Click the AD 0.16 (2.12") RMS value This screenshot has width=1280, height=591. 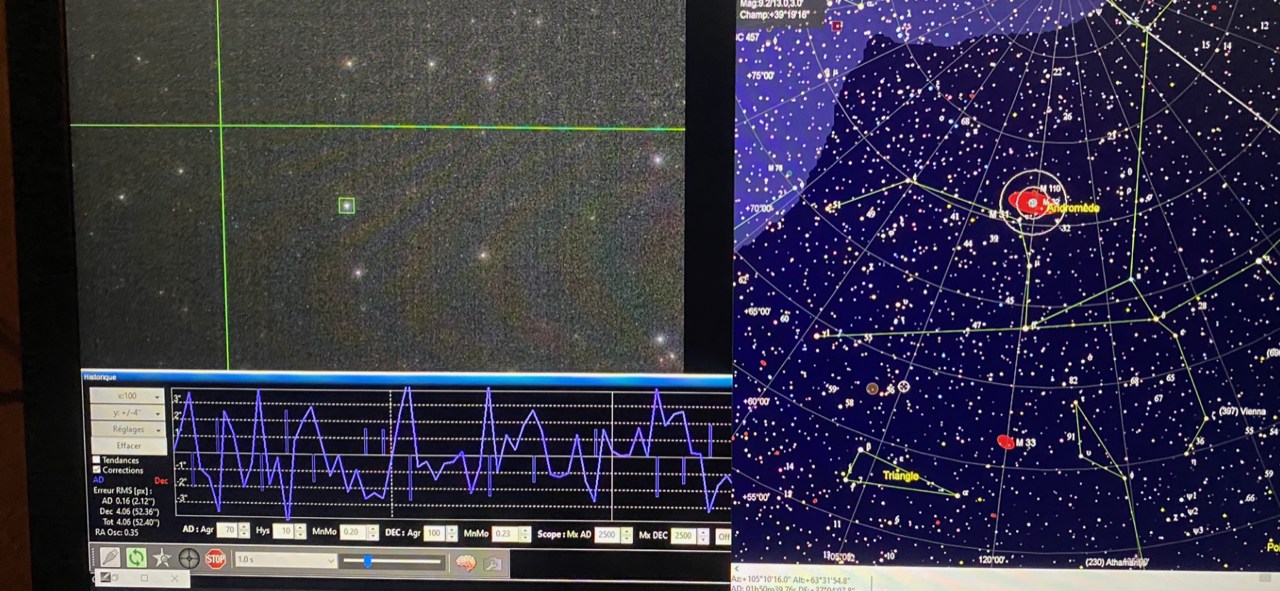[x=128, y=501]
